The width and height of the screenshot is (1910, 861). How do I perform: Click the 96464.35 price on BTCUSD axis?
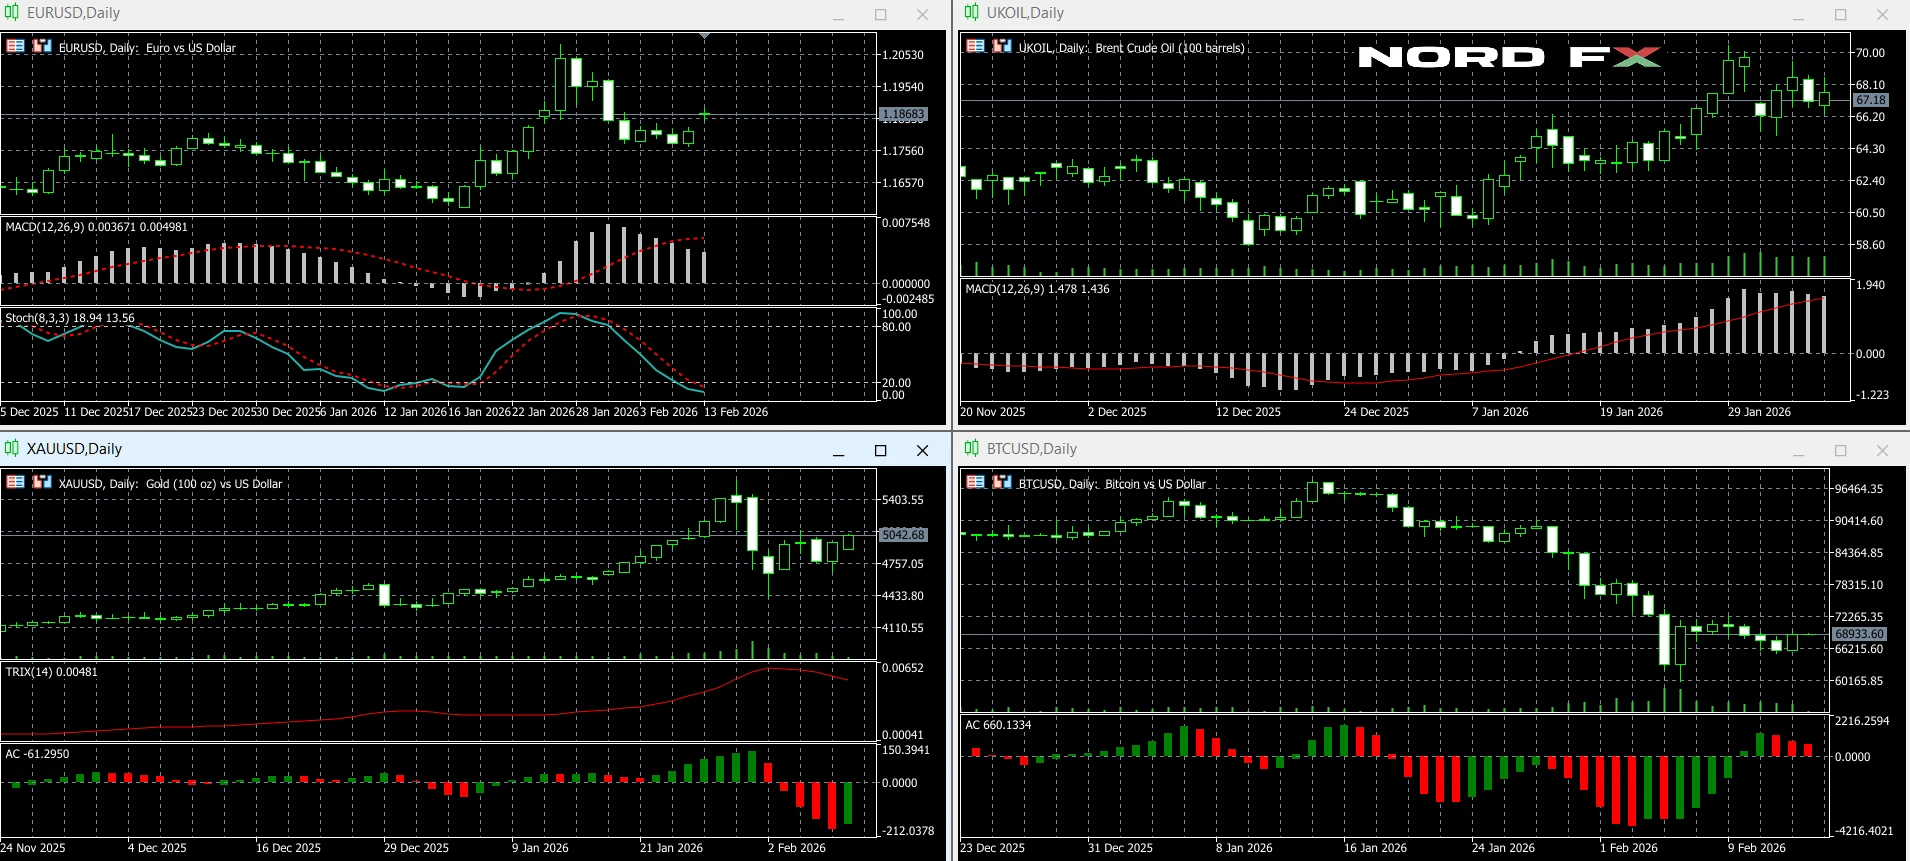[1859, 489]
